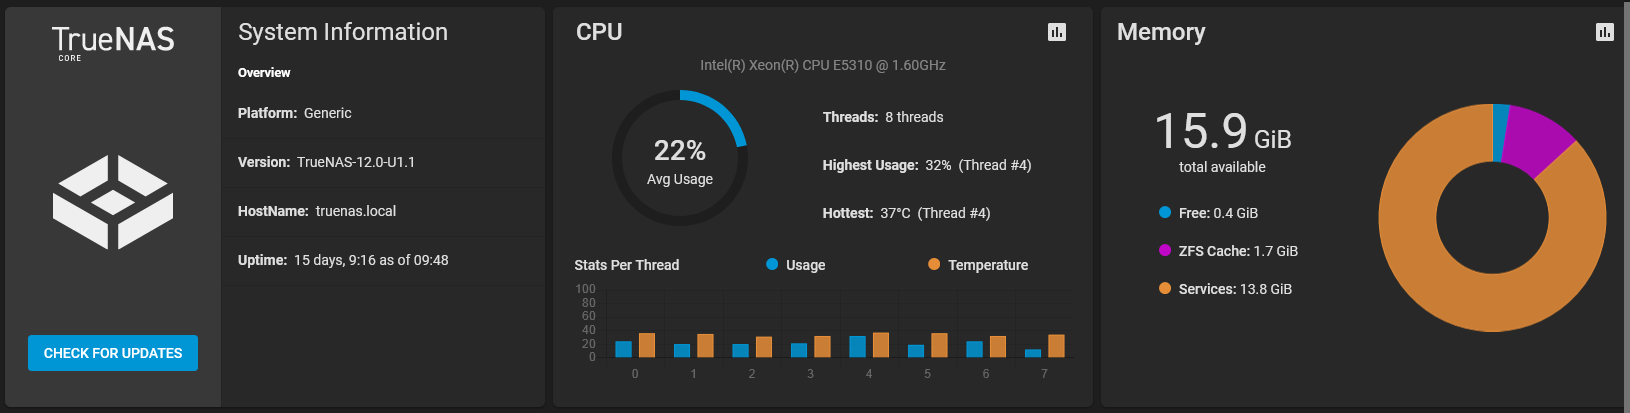
Task: Click the Version TrueNAS-12.0-U1.1 row
Action: click(383, 162)
